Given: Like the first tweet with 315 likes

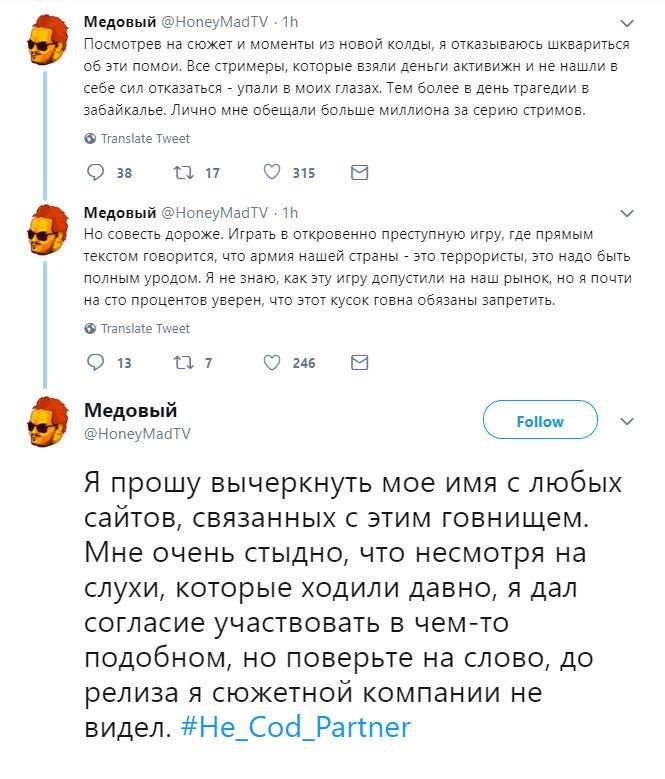Looking at the screenshot, I should pyautogui.click(x=272, y=173).
